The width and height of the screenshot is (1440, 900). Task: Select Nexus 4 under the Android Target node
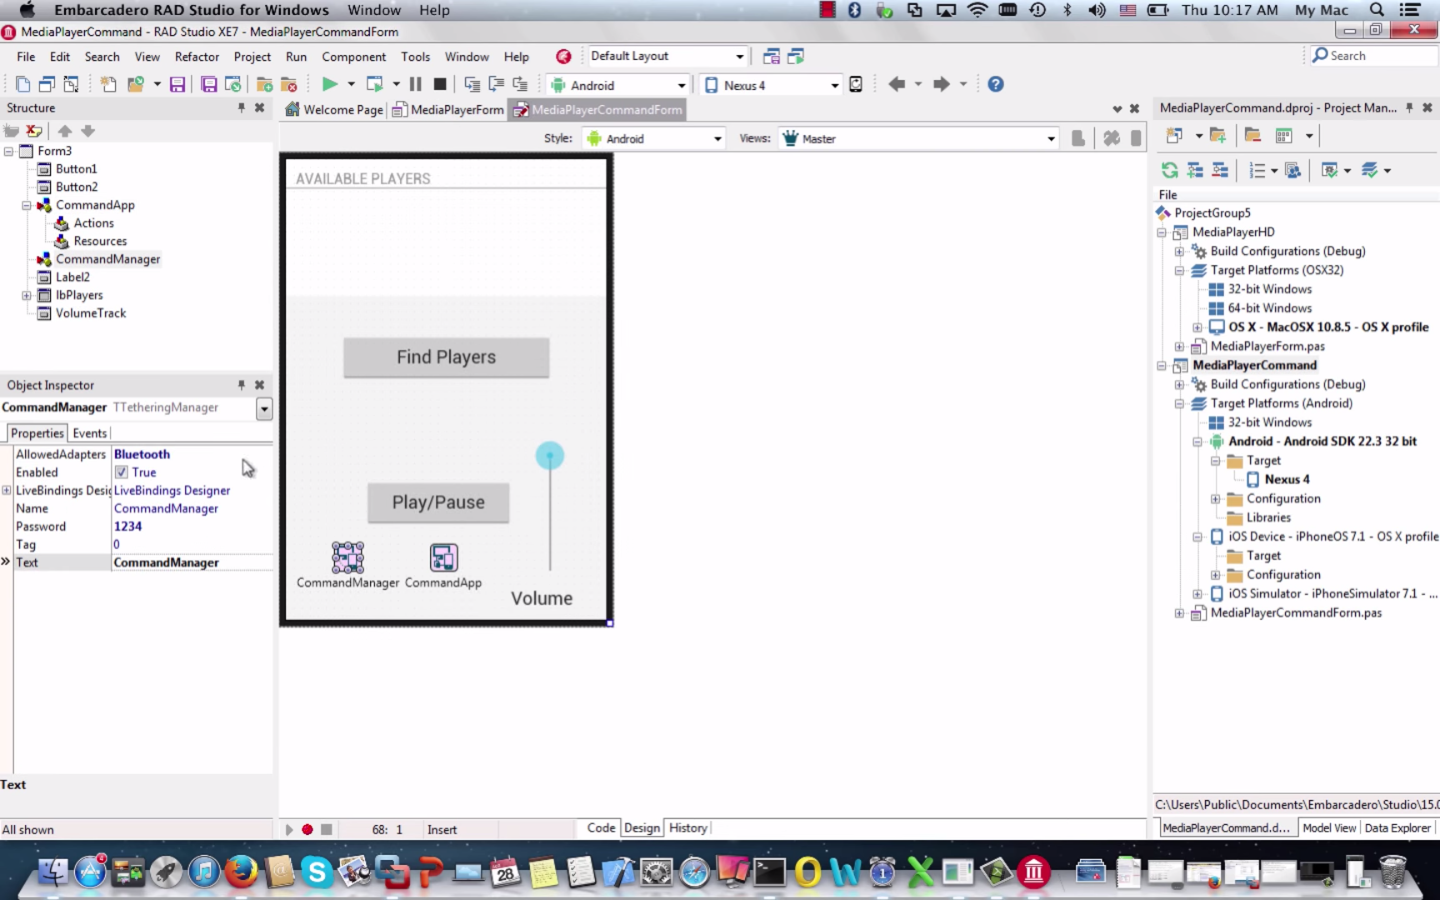point(1287,480)
